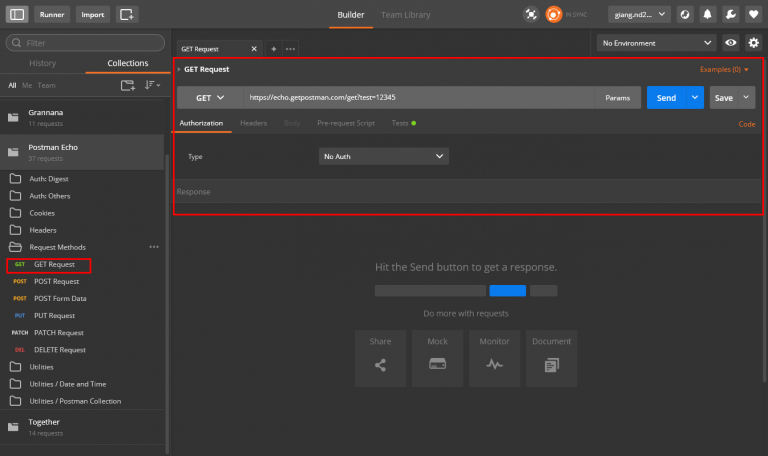
Task: Open the wrench settings icon
Action: pyautogui.click(x=731, y=15)
